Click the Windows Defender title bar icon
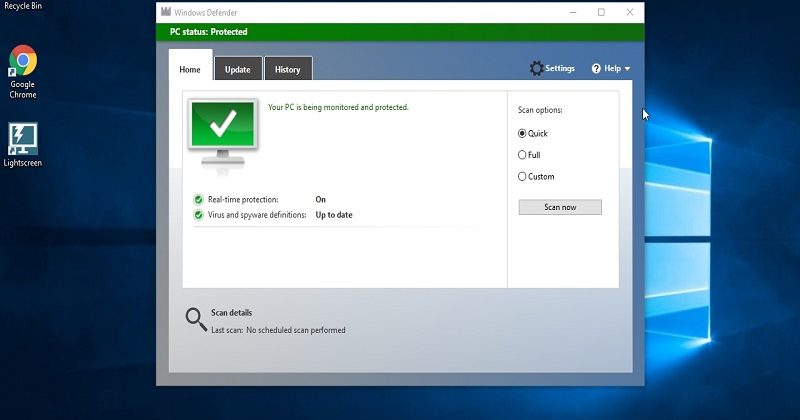 point(166,12)
